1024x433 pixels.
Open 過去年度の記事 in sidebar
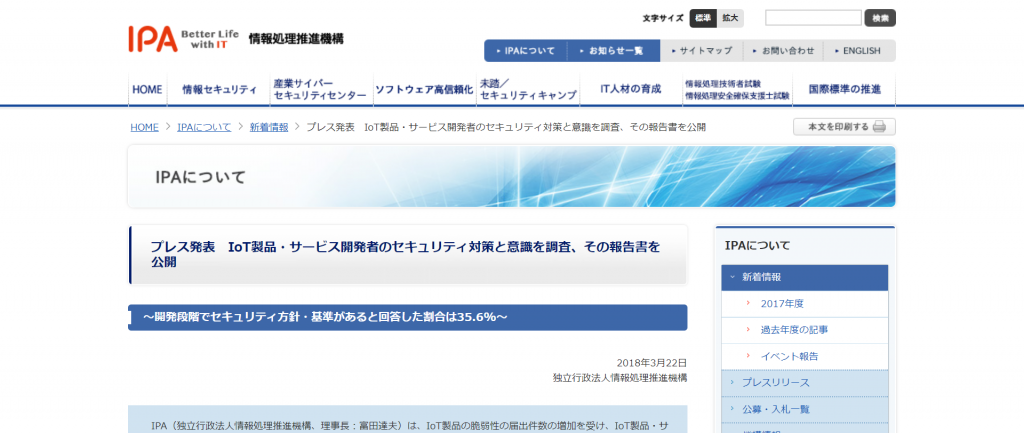805,330
